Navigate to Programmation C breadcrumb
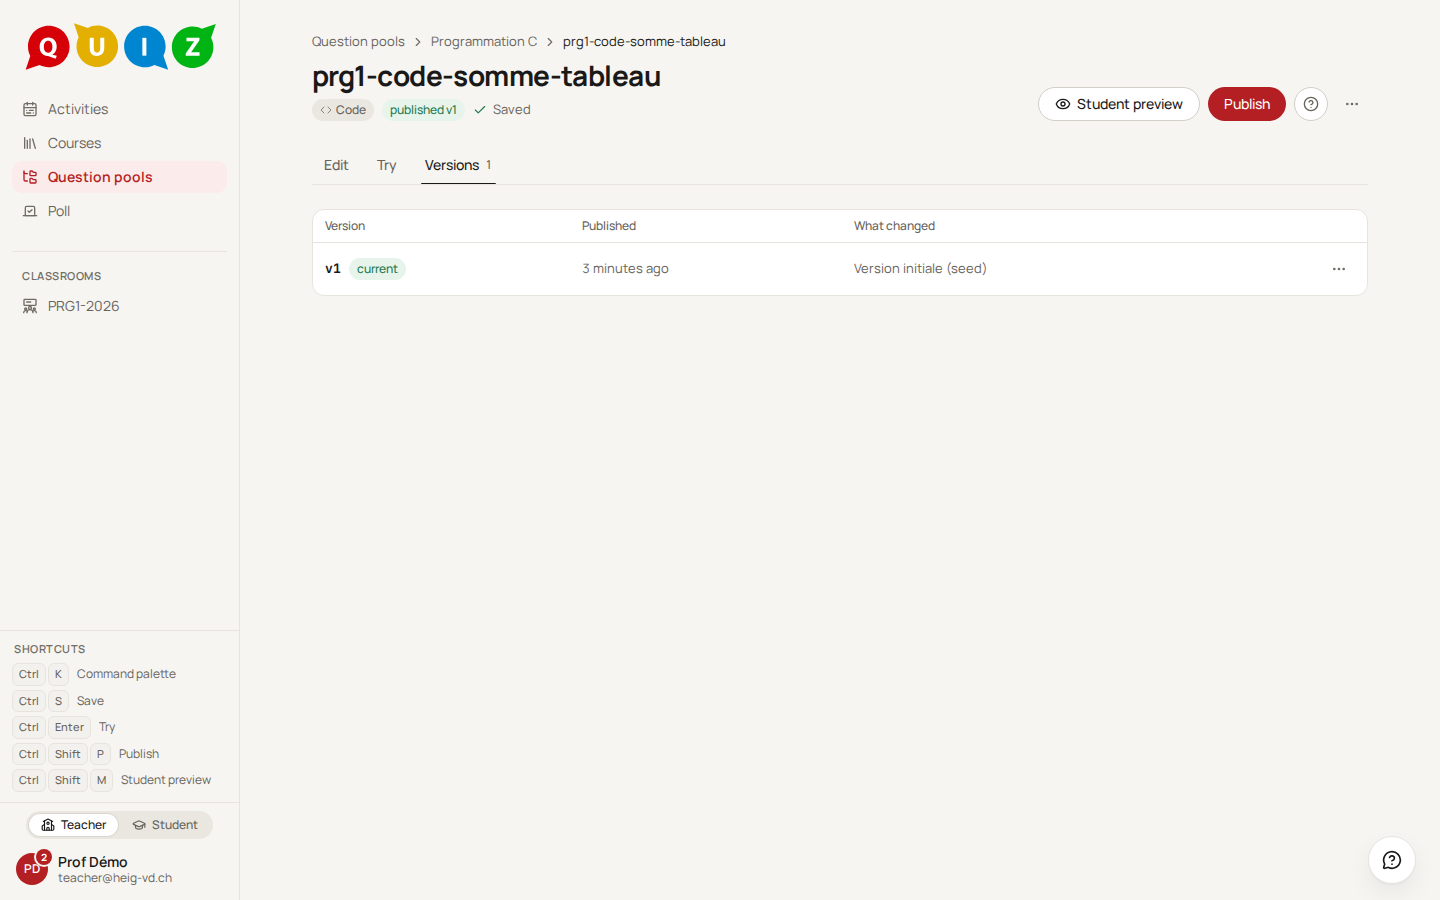This screenshot has width=1440, height=900. click(484, 41)
